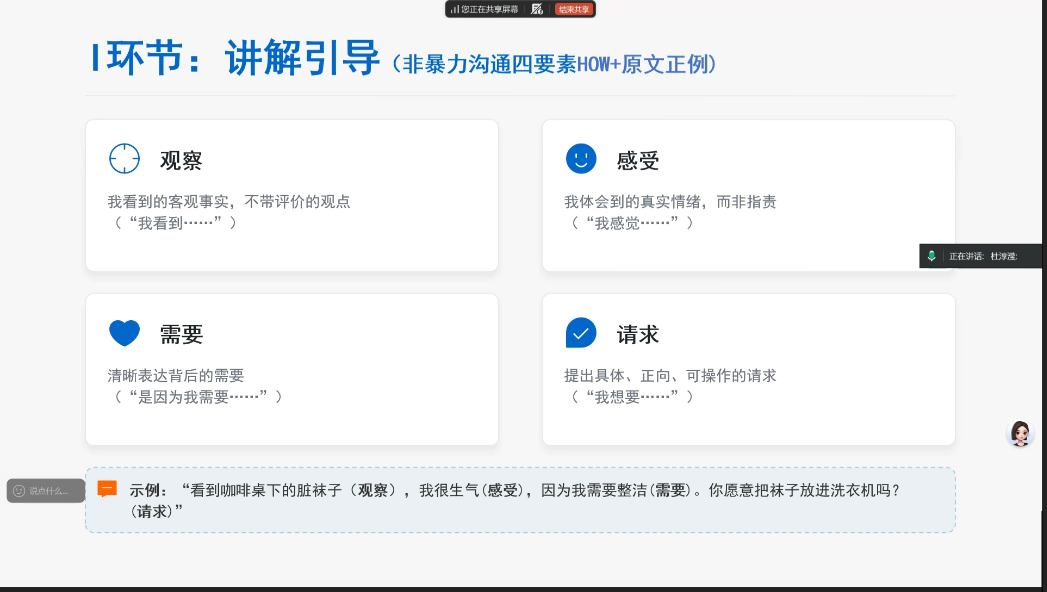Select the 请求 card heading
This screenshot has width=1047, height=592.
(x=638, y=335)
